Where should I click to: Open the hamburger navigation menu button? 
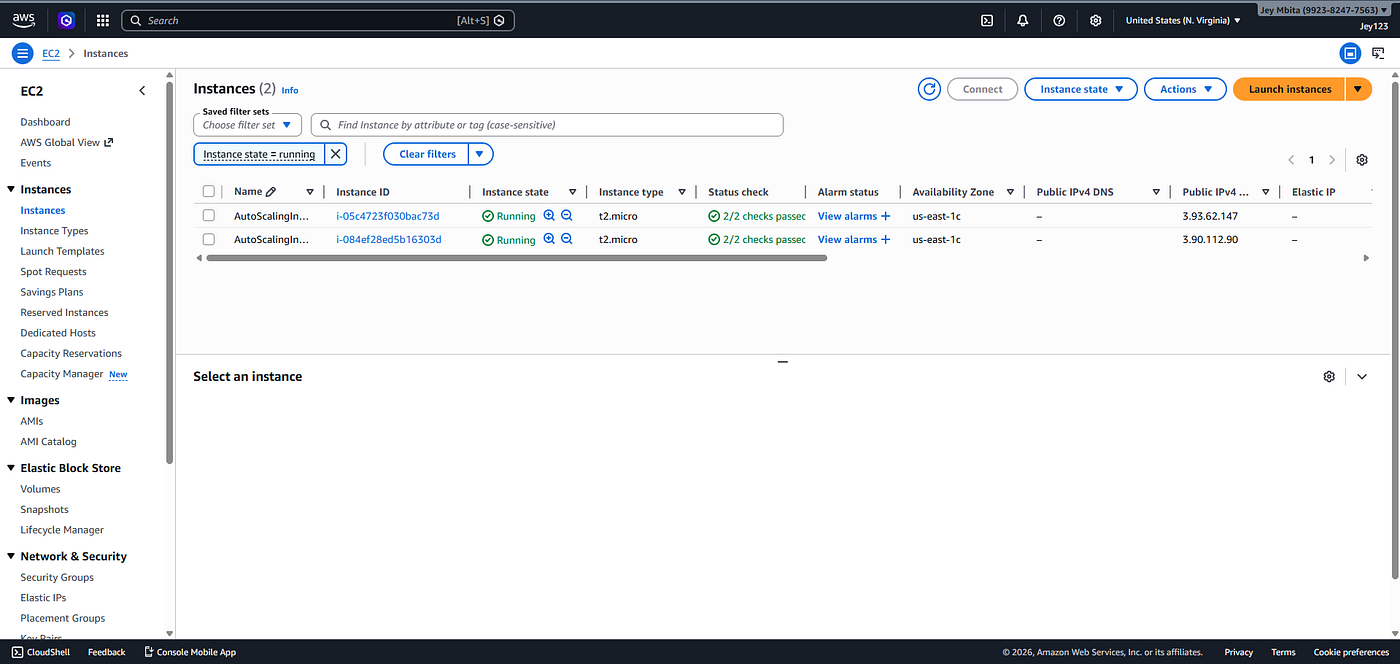[22, 53]
